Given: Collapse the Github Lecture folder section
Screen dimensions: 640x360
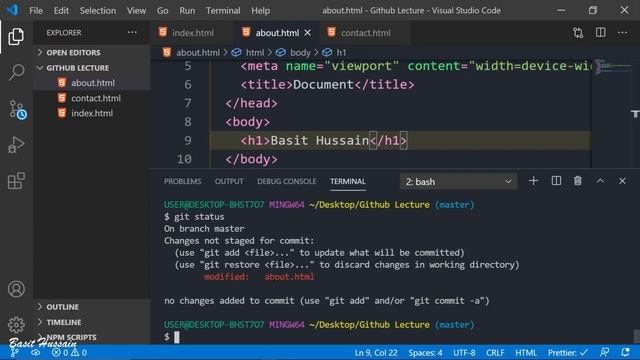Looking at the screenshot, I should click(x=92, y=68).
